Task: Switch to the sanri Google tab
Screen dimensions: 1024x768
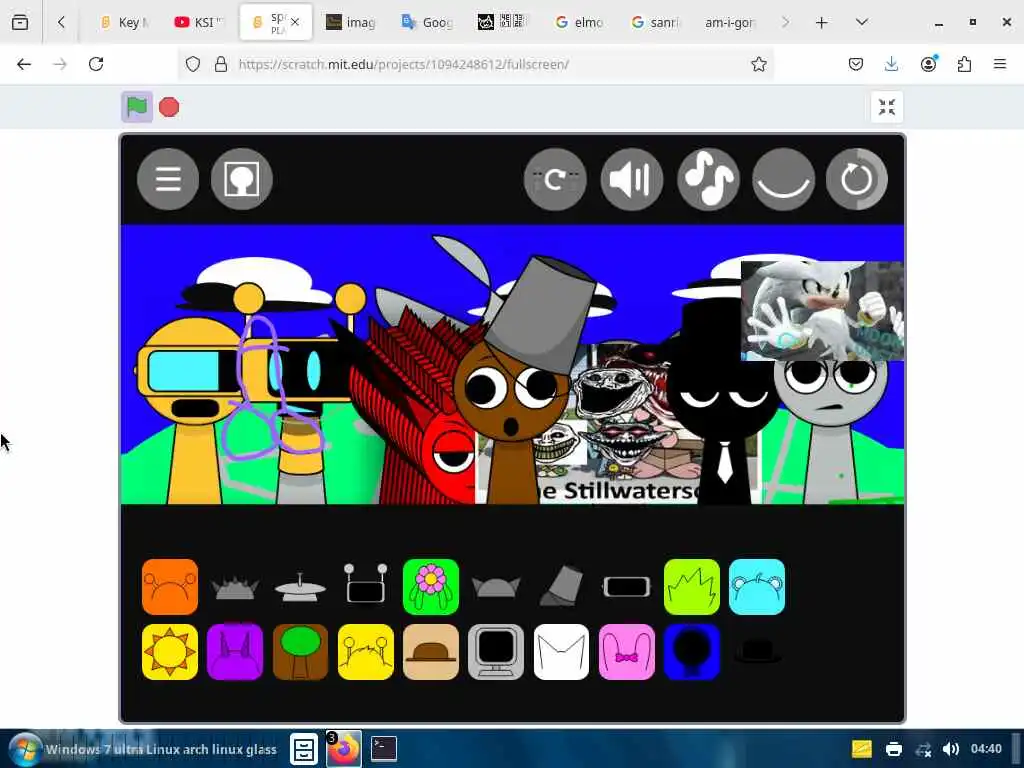Action: pos(655,22)
